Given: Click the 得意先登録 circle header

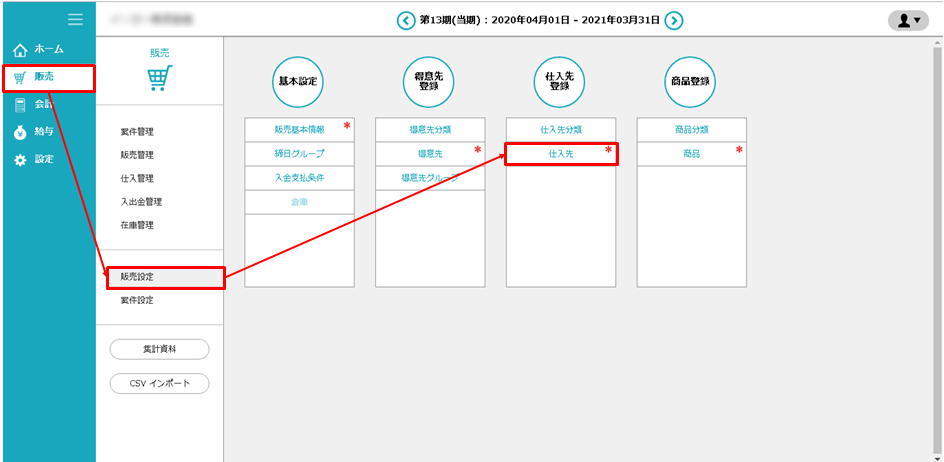Looking at the screenshot, I should [x=430, y=81].
